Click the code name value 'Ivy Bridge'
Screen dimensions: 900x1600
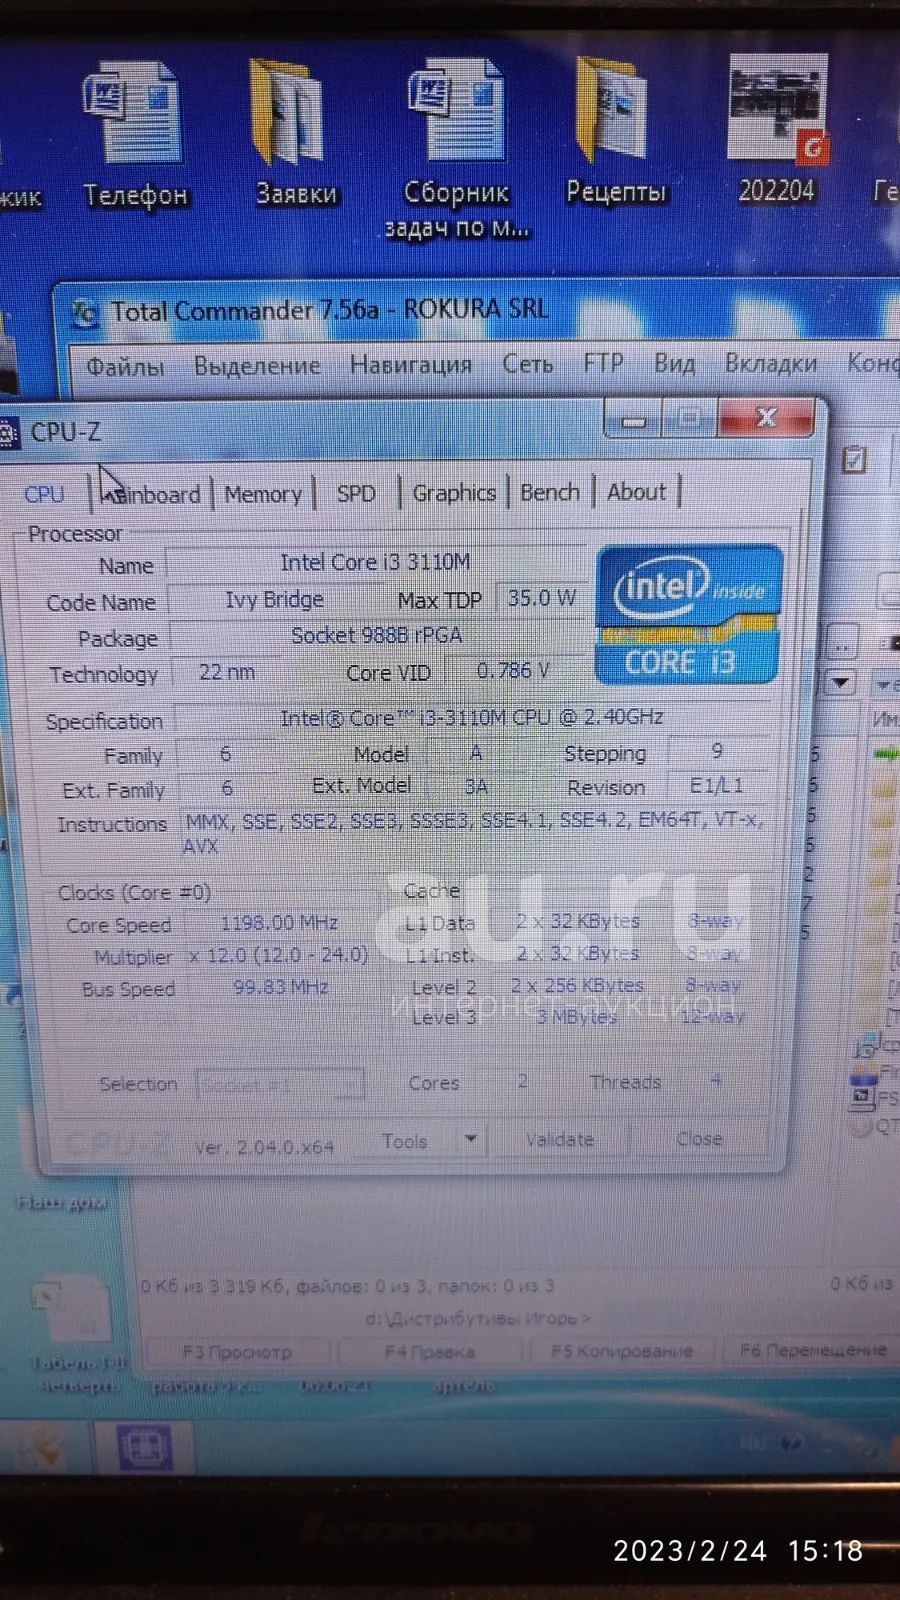point(274,600)
